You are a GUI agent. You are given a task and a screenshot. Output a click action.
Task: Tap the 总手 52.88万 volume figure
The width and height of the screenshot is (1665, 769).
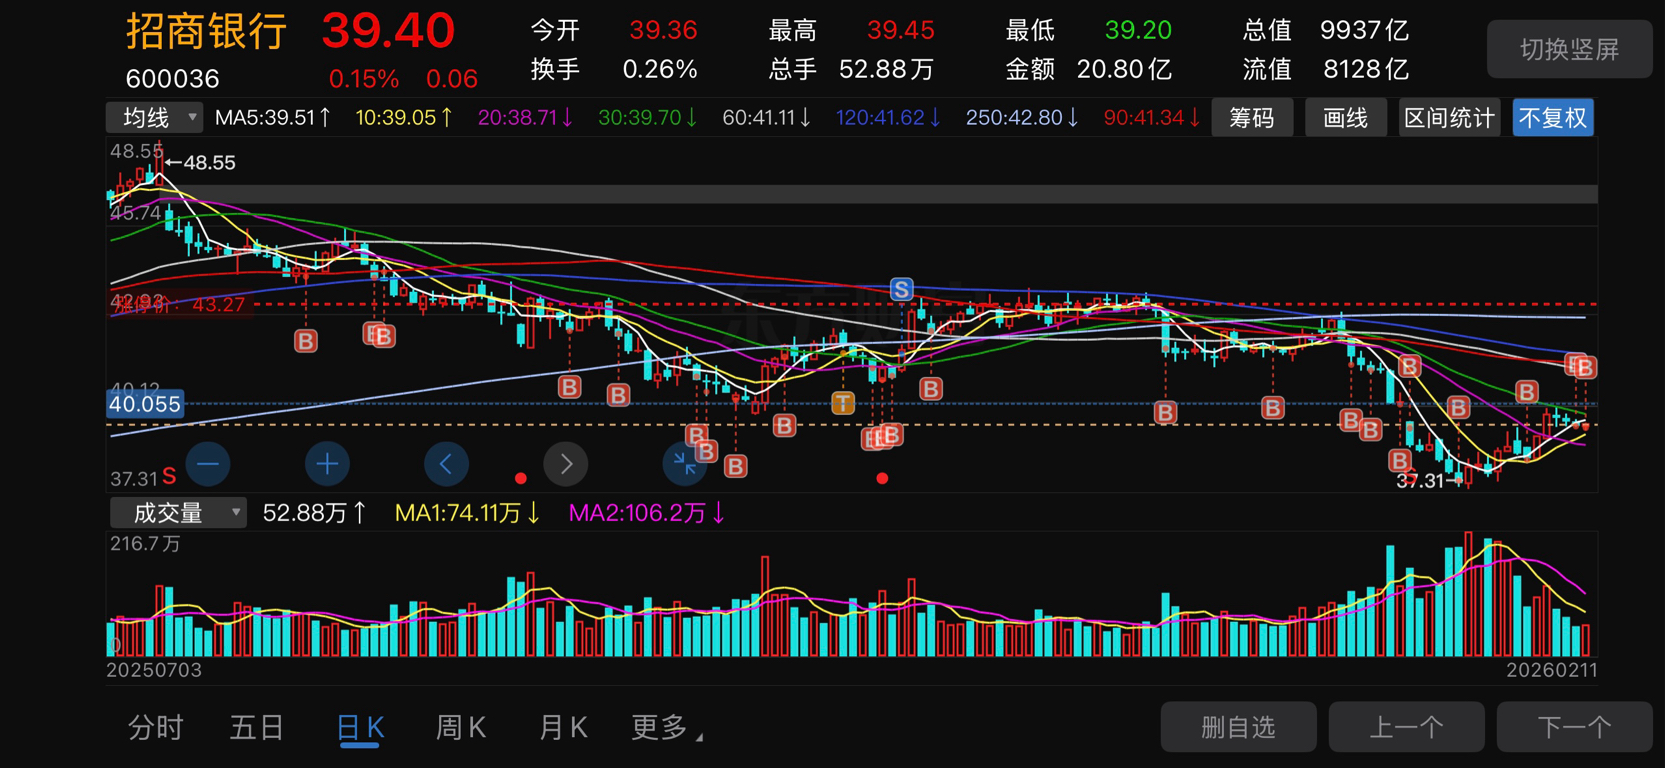(851, 70)
